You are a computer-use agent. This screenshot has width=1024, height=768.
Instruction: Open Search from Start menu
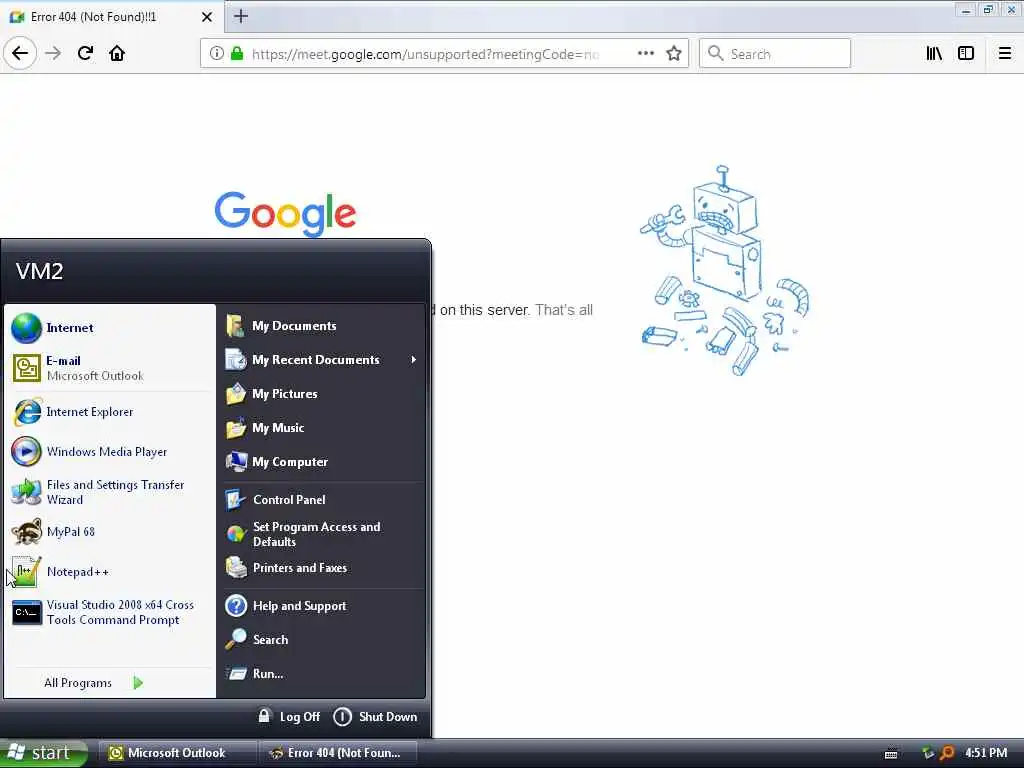(323, 639)
